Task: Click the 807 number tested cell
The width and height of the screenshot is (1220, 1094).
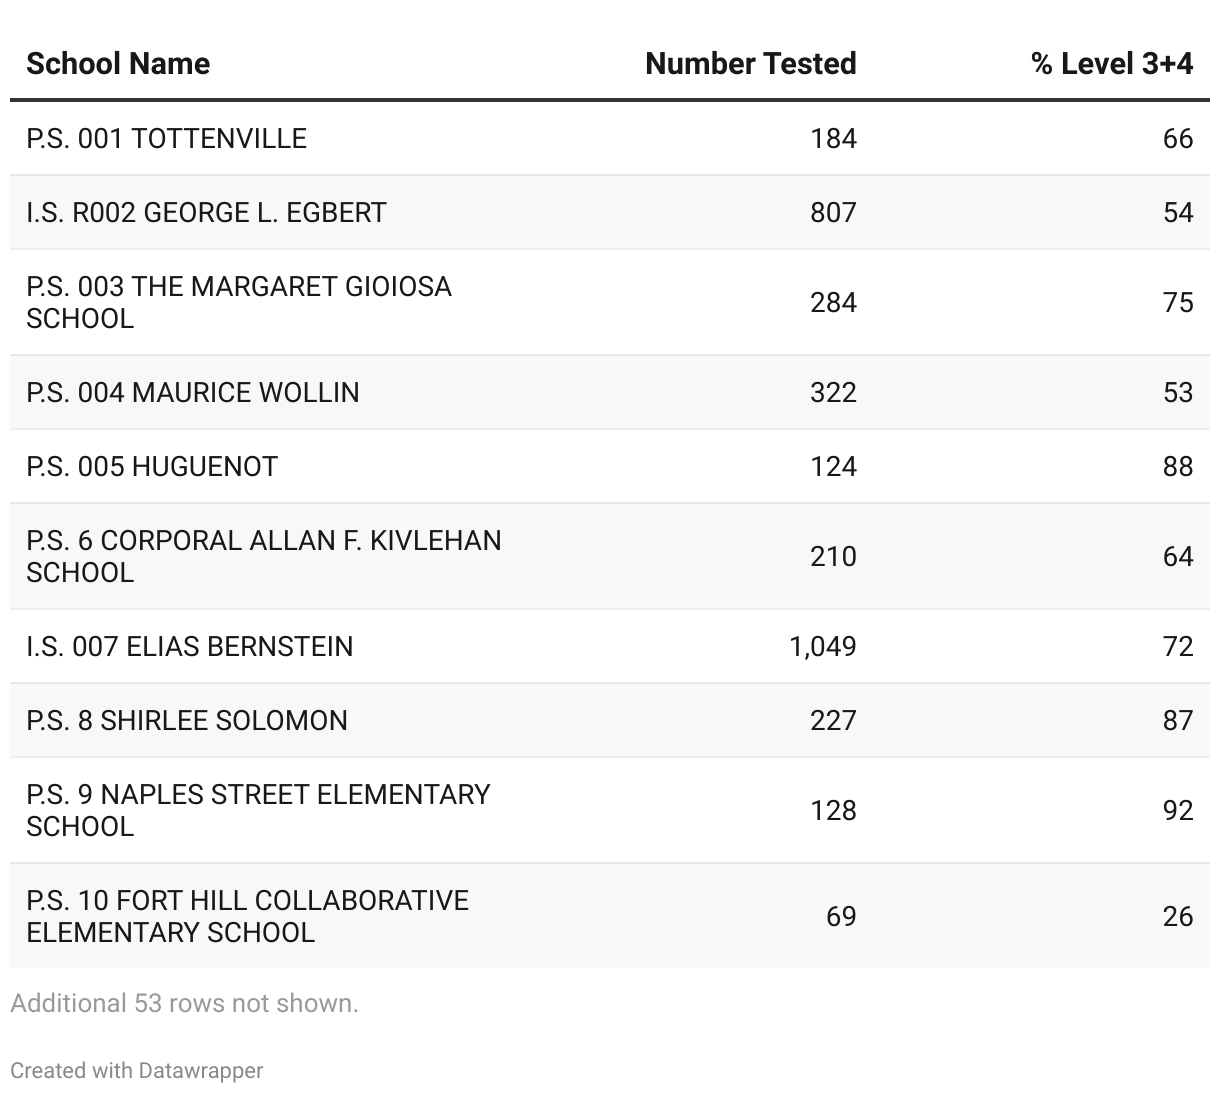Action: [x=833, y=212]
